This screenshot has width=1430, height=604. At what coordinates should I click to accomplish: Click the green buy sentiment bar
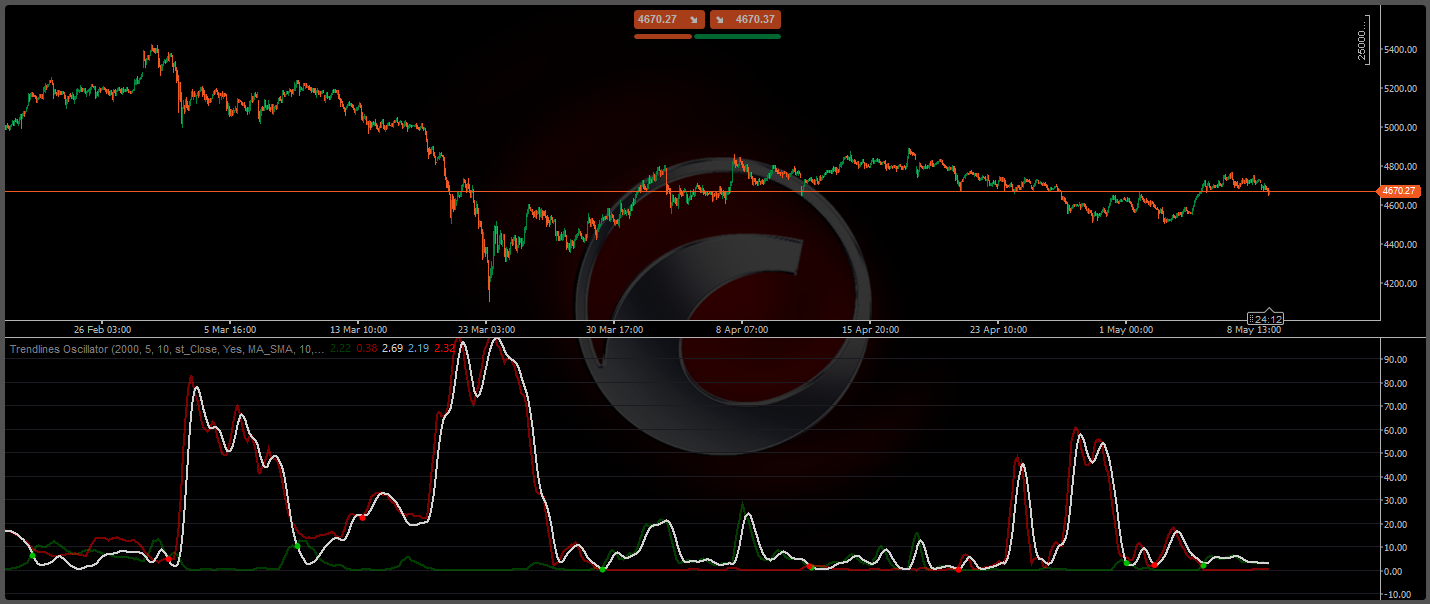click(737, 36)
